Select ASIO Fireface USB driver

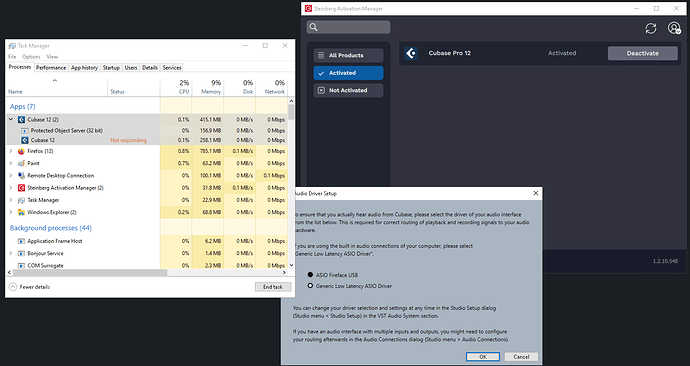tap(310, 274)
